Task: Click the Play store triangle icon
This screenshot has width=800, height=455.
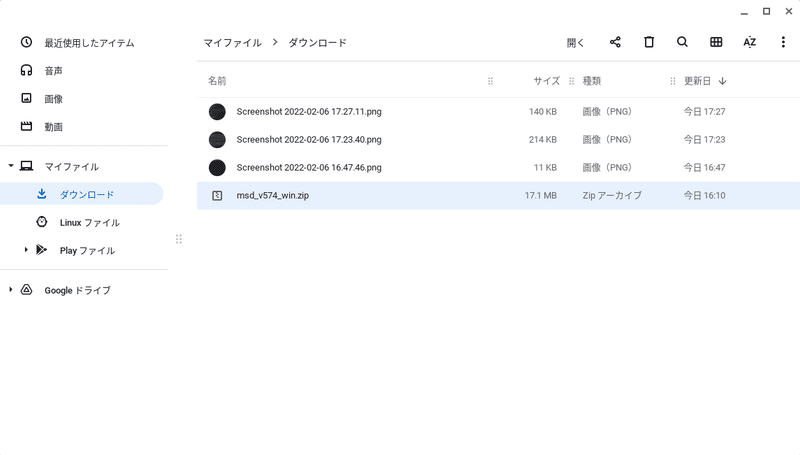Action: [x=42, y=249]
